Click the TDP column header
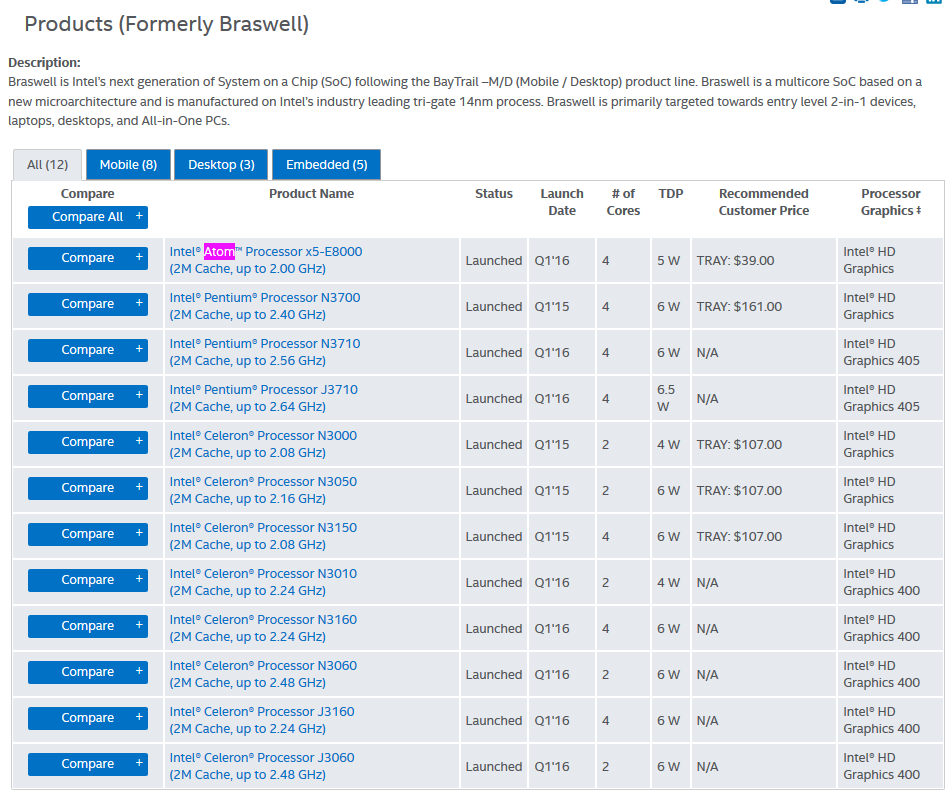 (671, 194)
